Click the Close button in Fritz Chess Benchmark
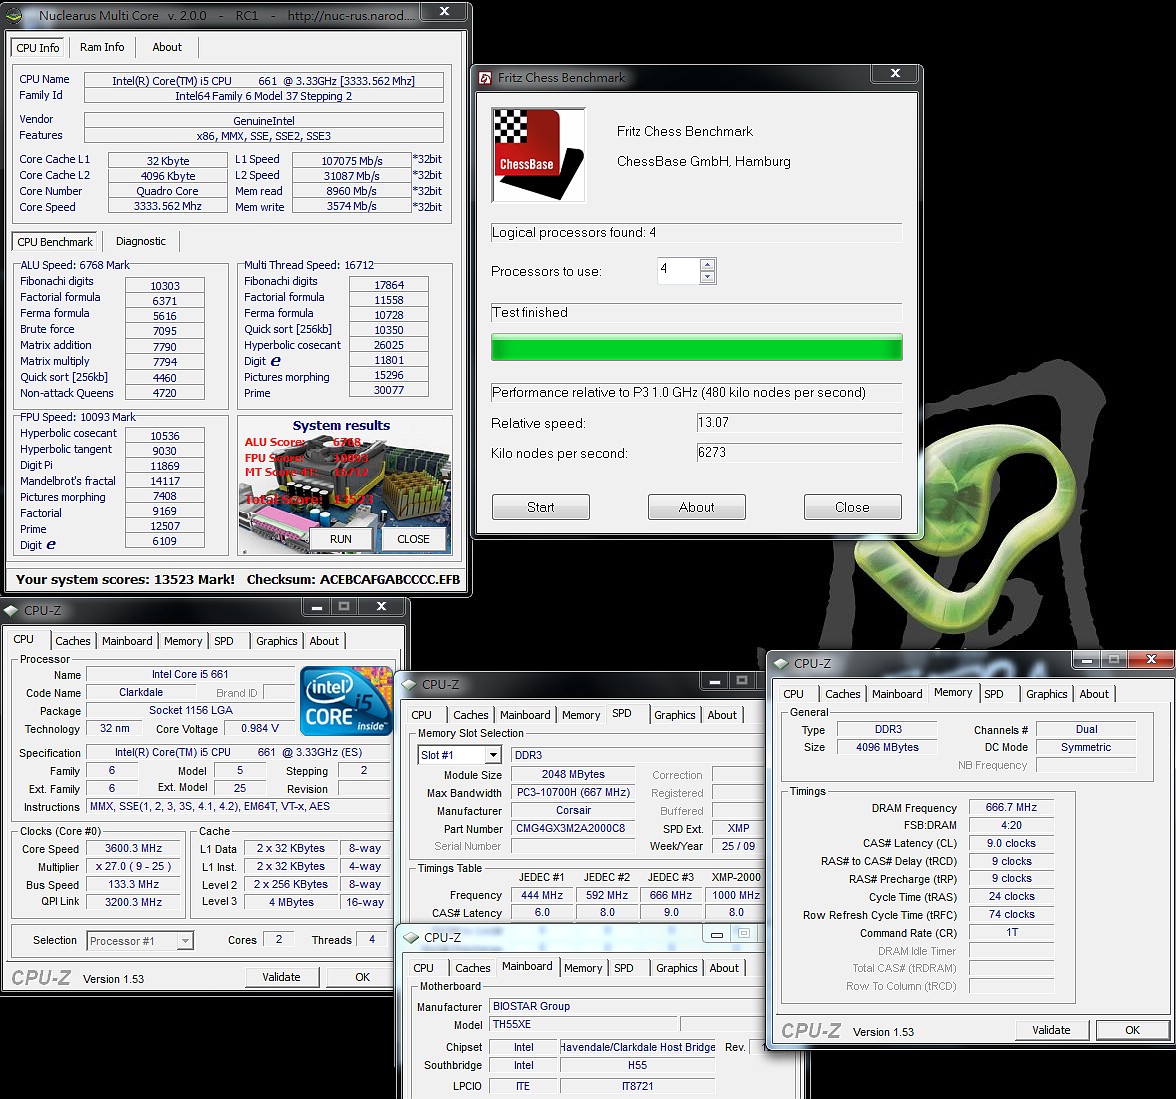This screenshot has height=1099, width=1176. [853, 507]
